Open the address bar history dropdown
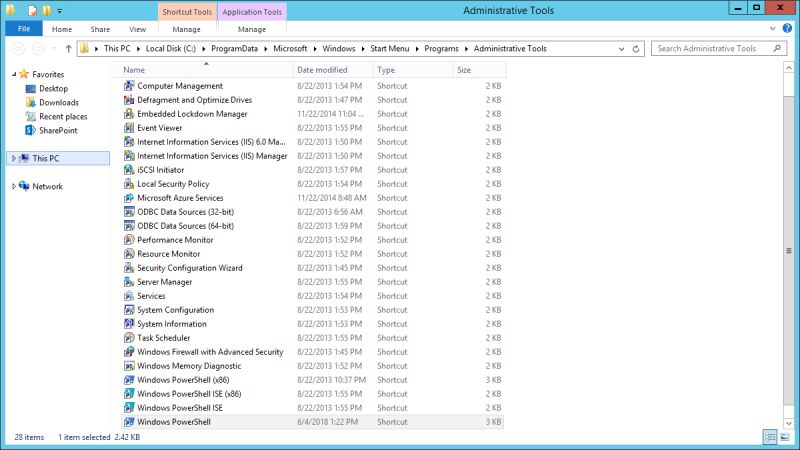 [621, 49]
